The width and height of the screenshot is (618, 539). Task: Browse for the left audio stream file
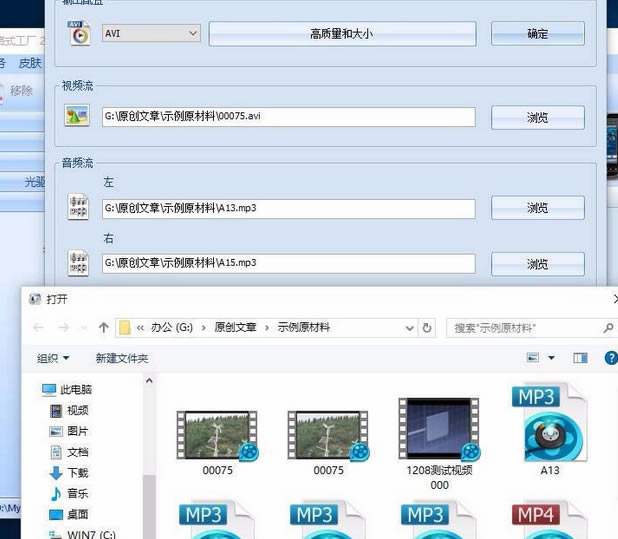[538, 208]
